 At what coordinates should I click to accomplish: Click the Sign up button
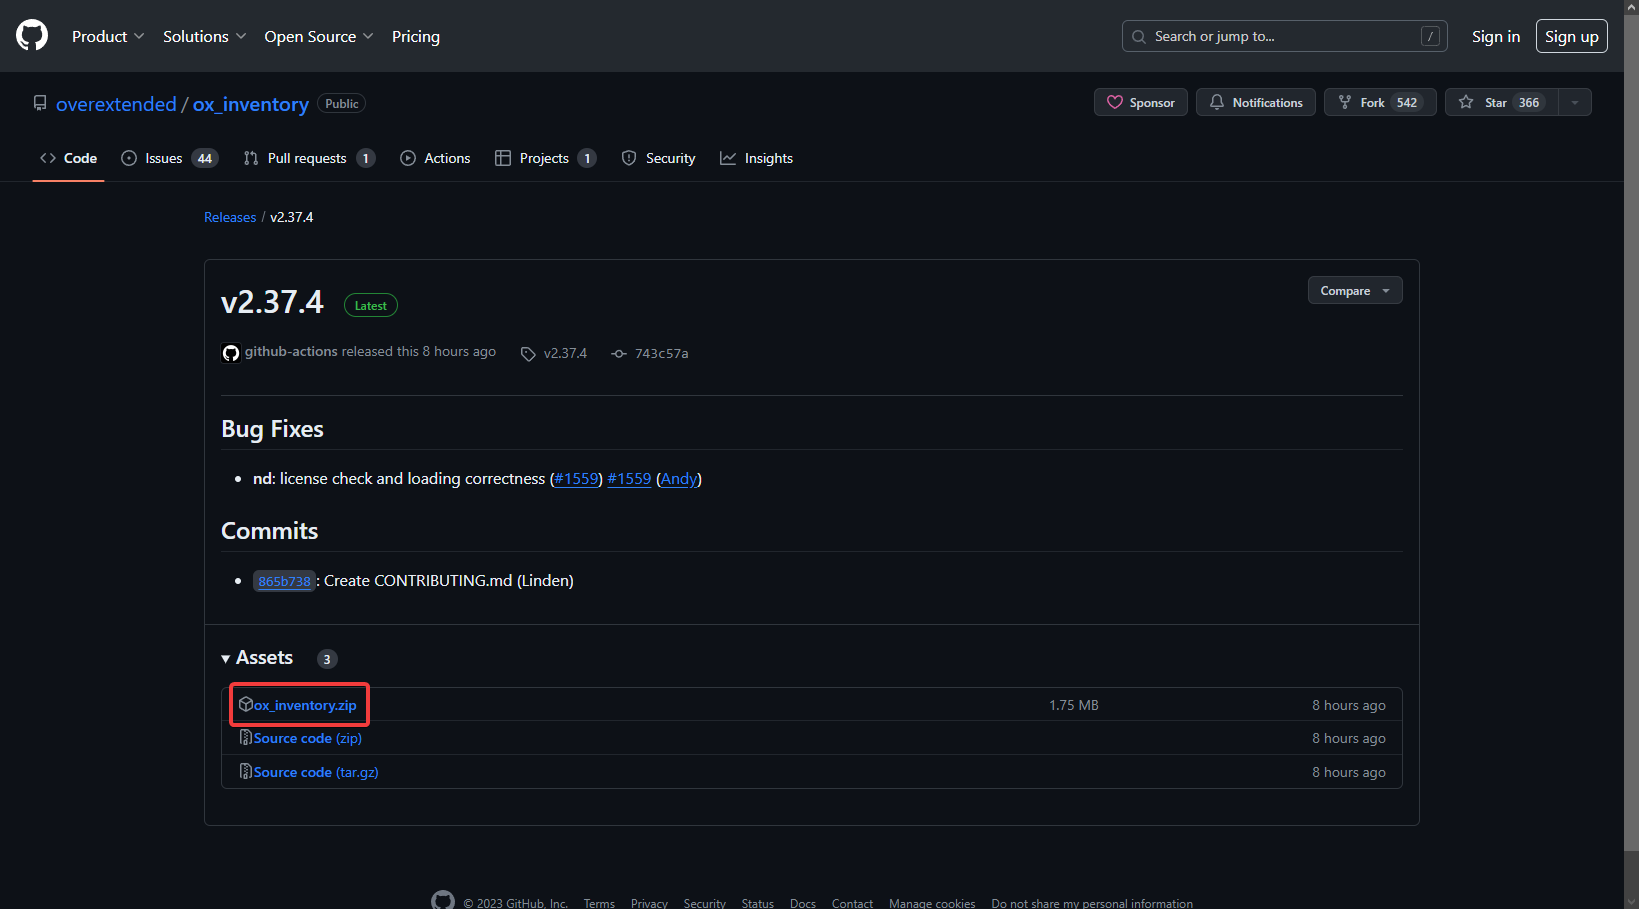(x=1571, y=36)
